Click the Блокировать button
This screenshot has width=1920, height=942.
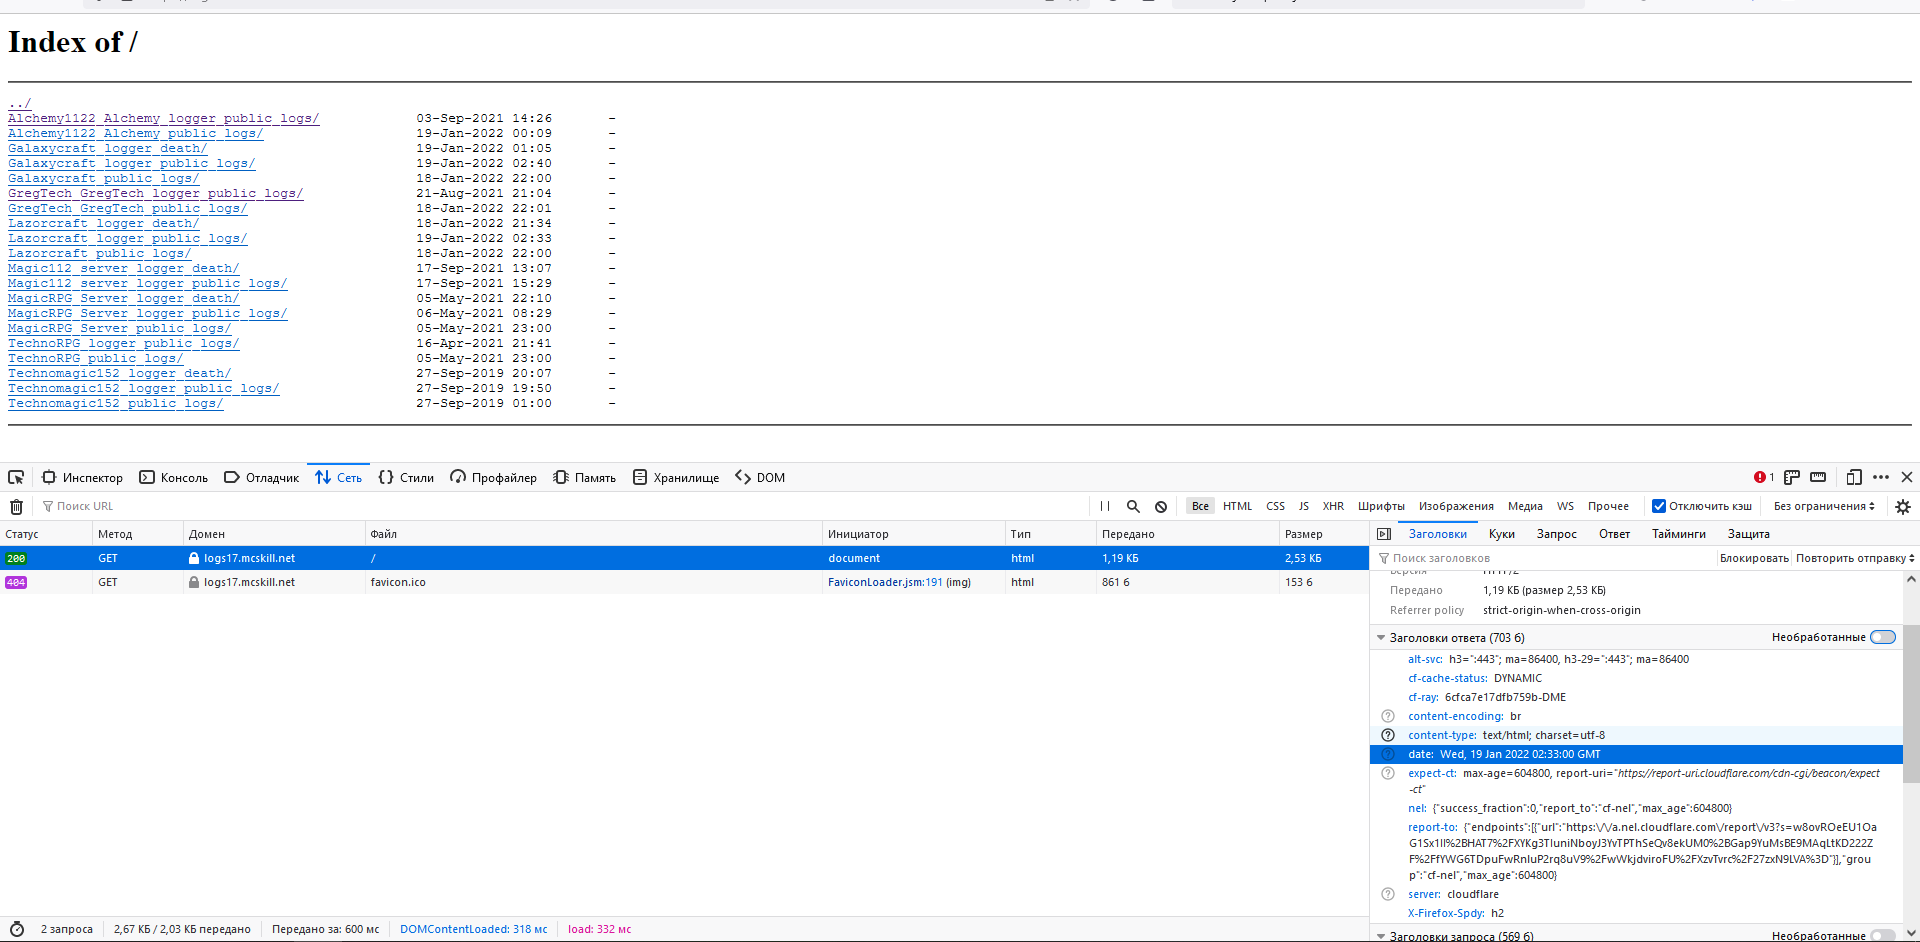[1754, 558]
